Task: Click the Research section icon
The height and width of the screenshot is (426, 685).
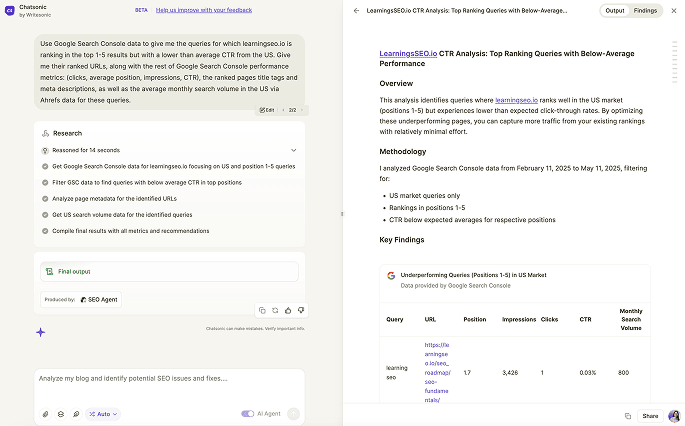Action: click(x=45, y=133)
